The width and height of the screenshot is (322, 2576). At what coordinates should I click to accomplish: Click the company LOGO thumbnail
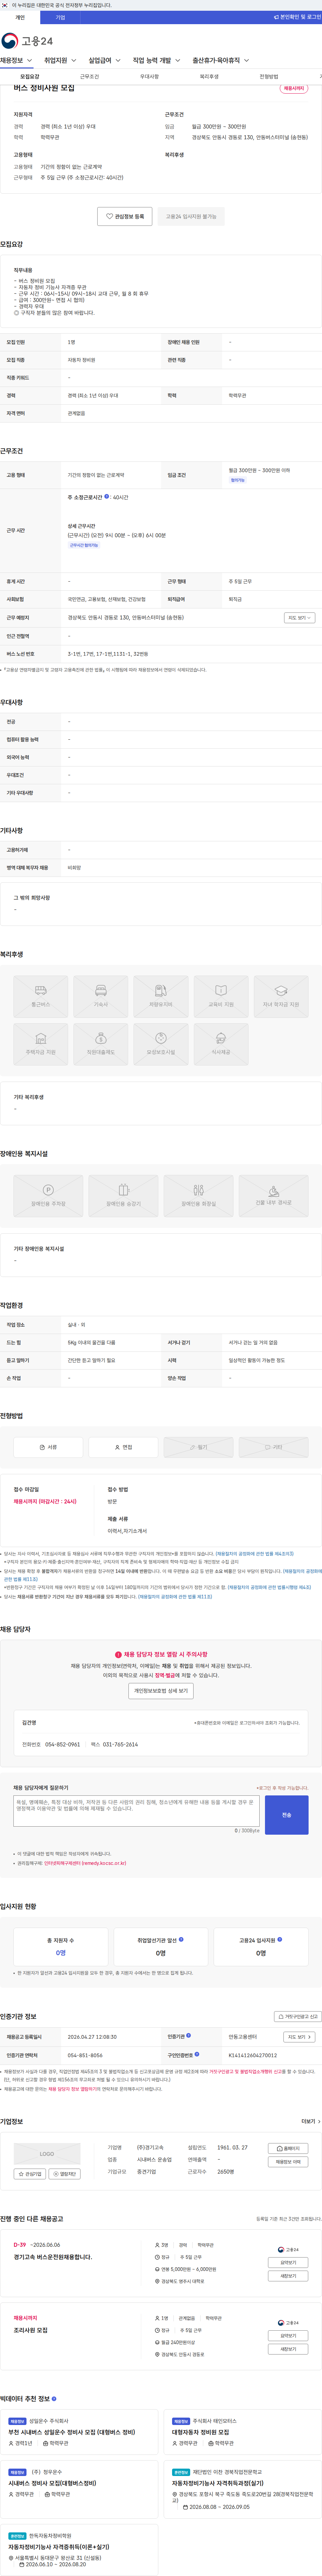tap(47, 2154)
